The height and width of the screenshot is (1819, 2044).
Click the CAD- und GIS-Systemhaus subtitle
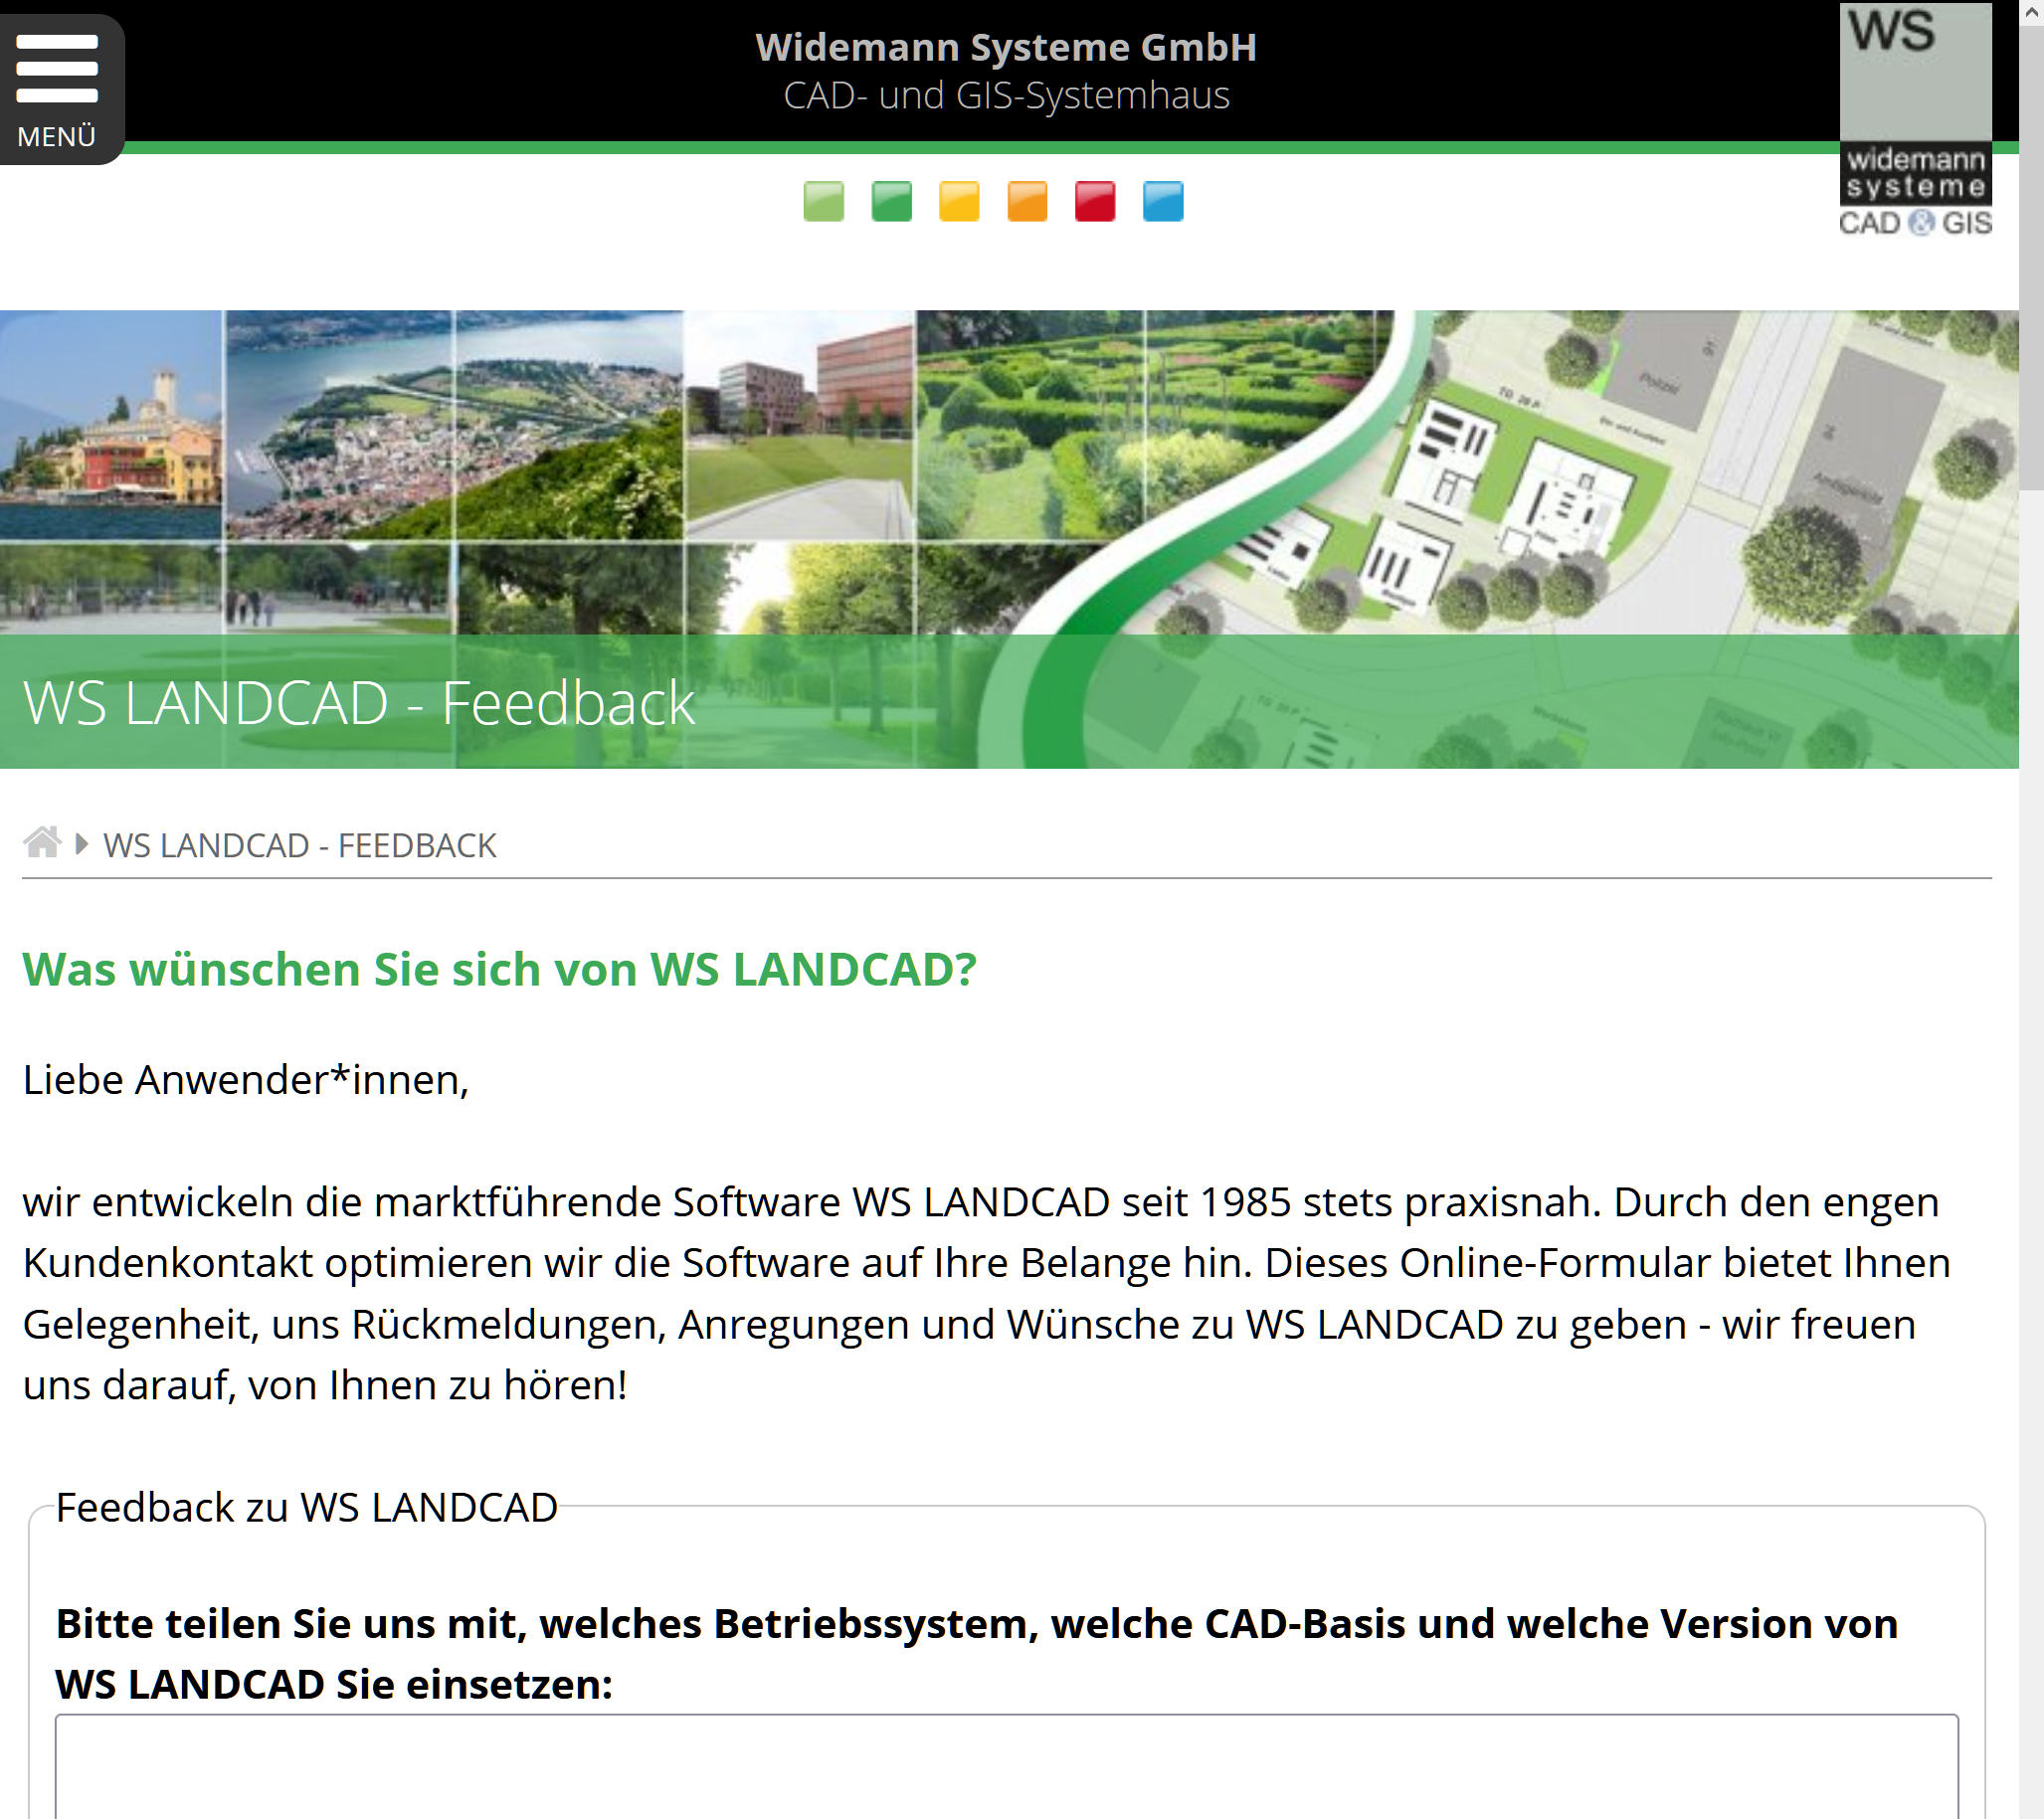pos(1005,96)
